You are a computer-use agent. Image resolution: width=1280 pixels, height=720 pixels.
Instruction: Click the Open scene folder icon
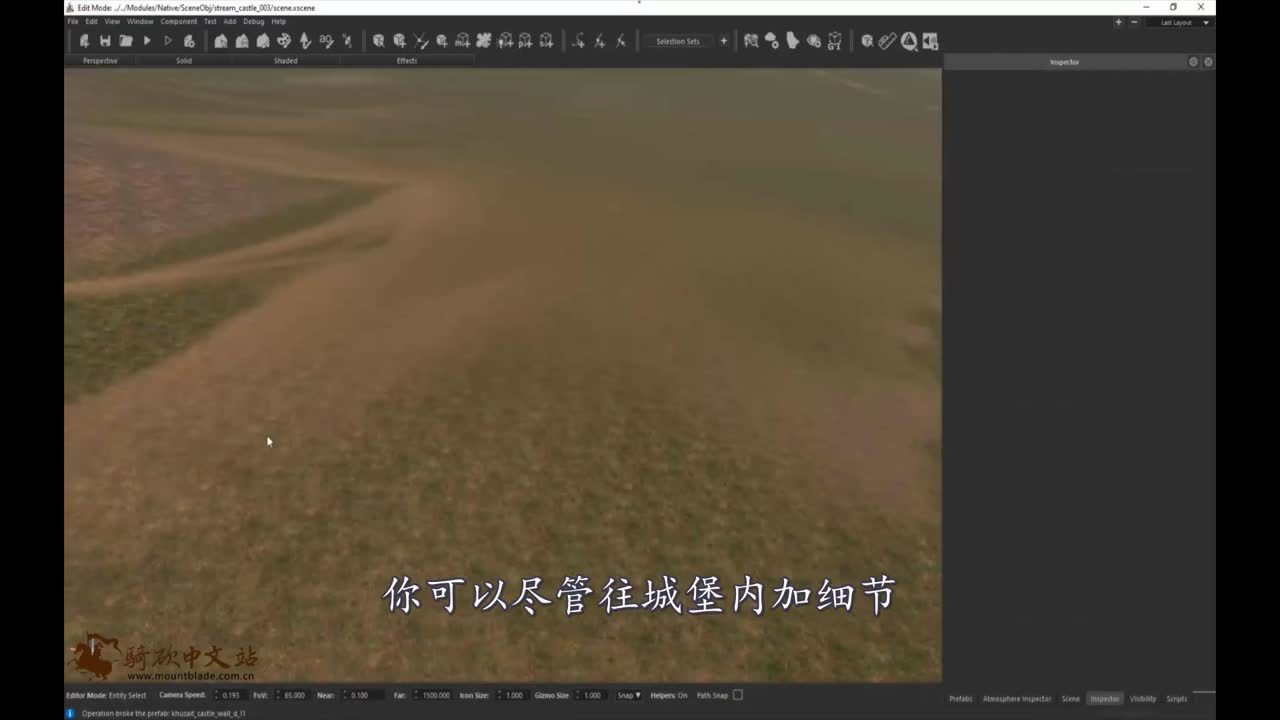coord(126,41)
